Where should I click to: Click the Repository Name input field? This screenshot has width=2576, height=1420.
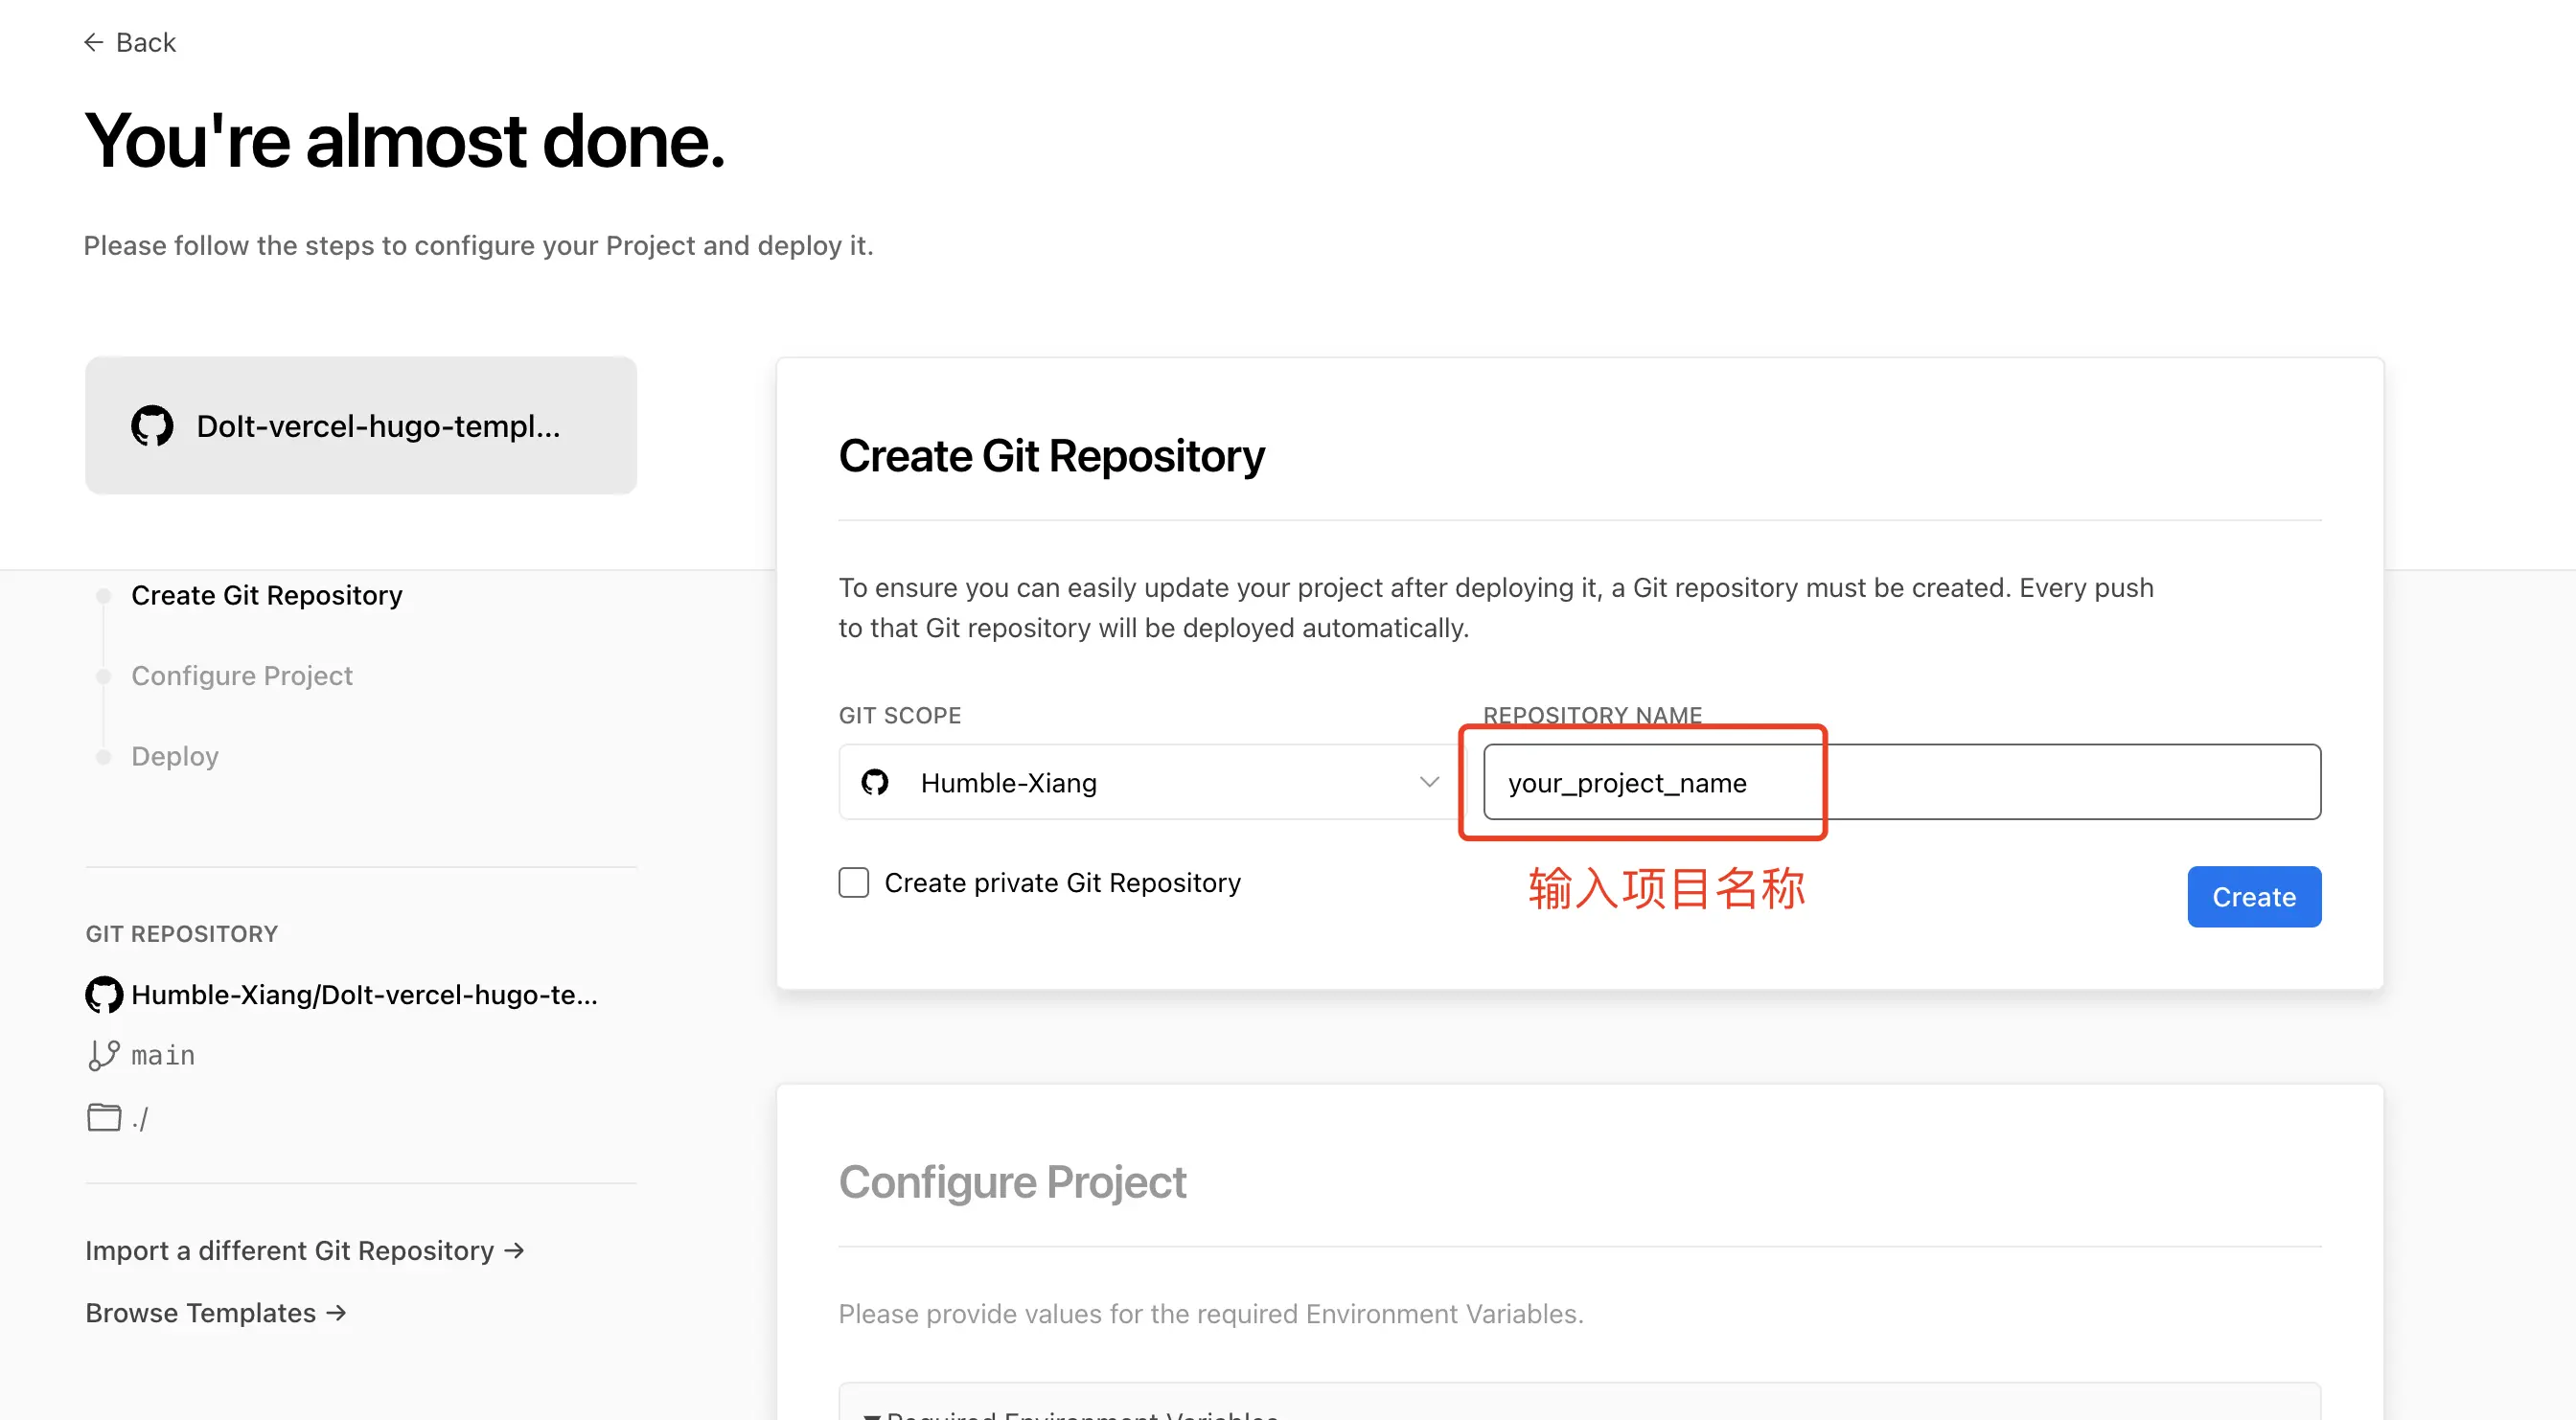[x=1900, y=782]
